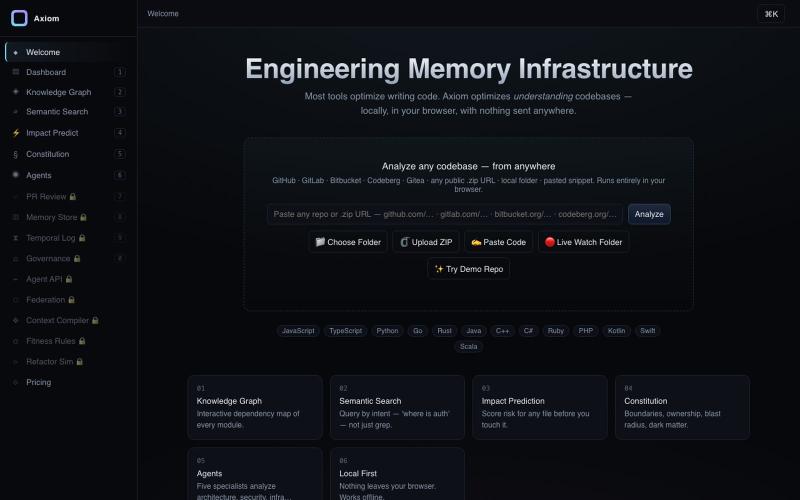This screenshot has width=800, height=500.
Task: Open the locked Governance item
Action: point(68,259)
